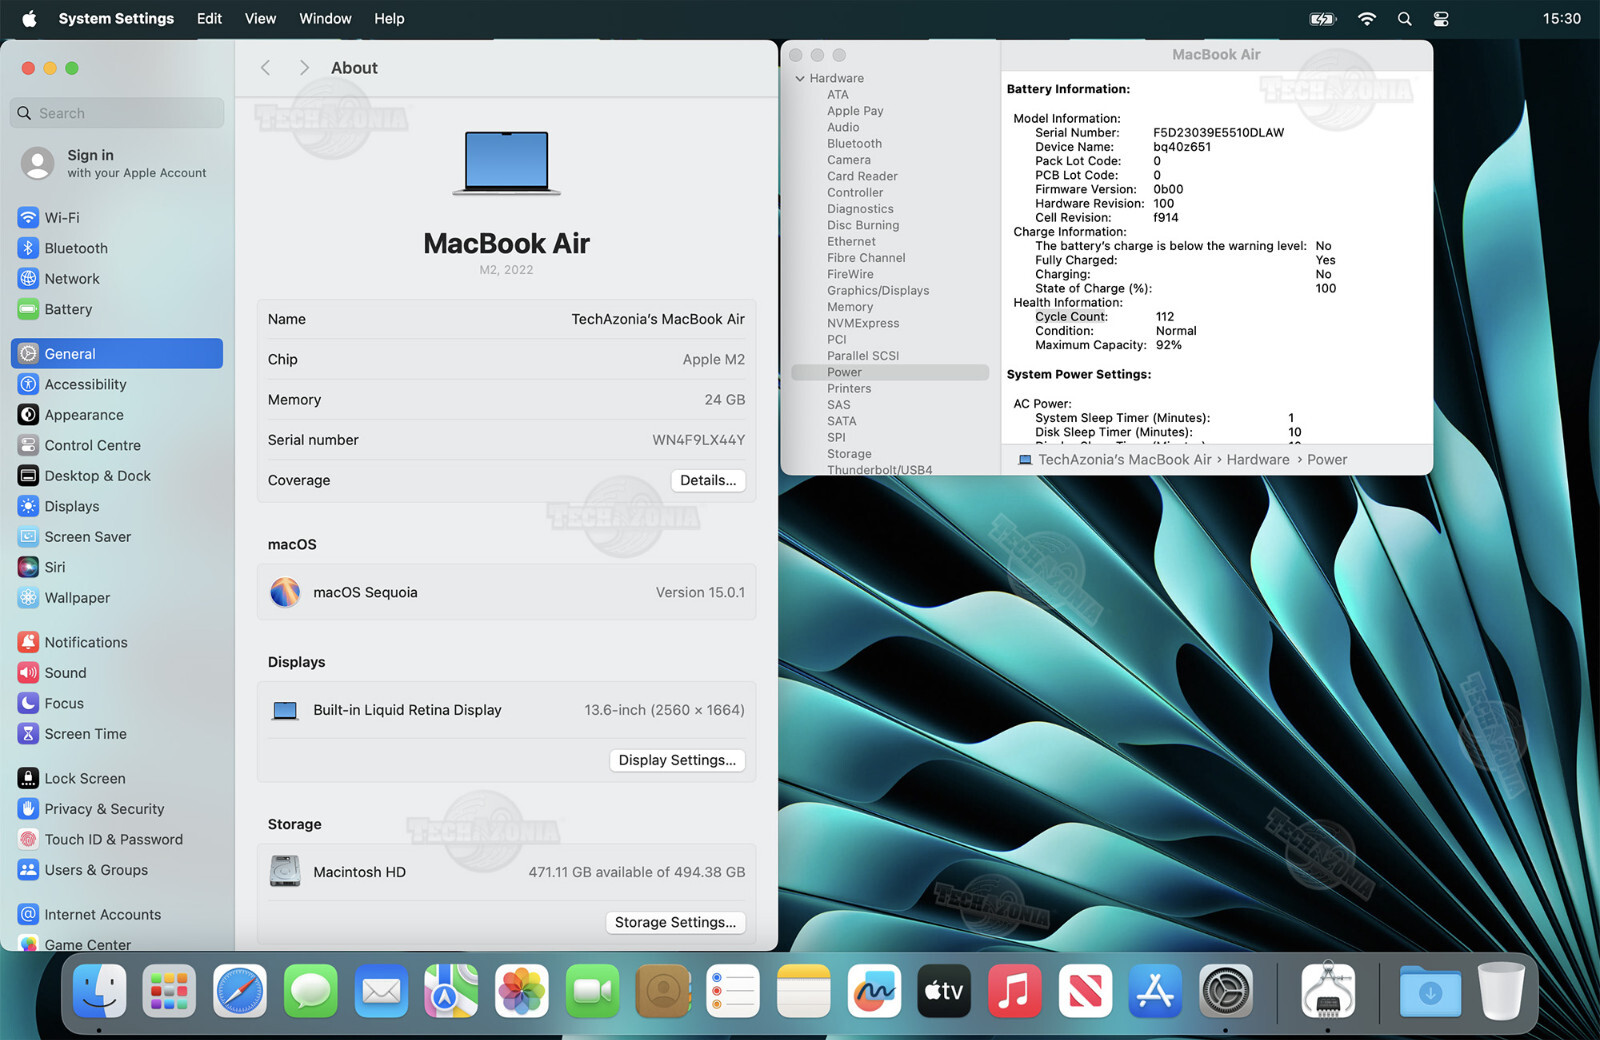This screenshot has height=1040, width=1600.
Task: Select Users & Groups in sidebar
Action: click(x=116, y=870)
